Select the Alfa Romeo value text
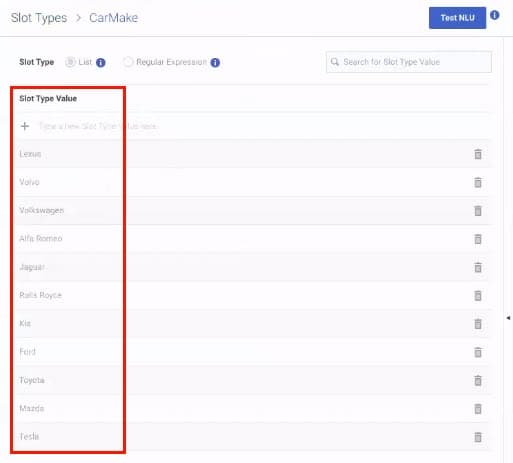 pos(41,238)
